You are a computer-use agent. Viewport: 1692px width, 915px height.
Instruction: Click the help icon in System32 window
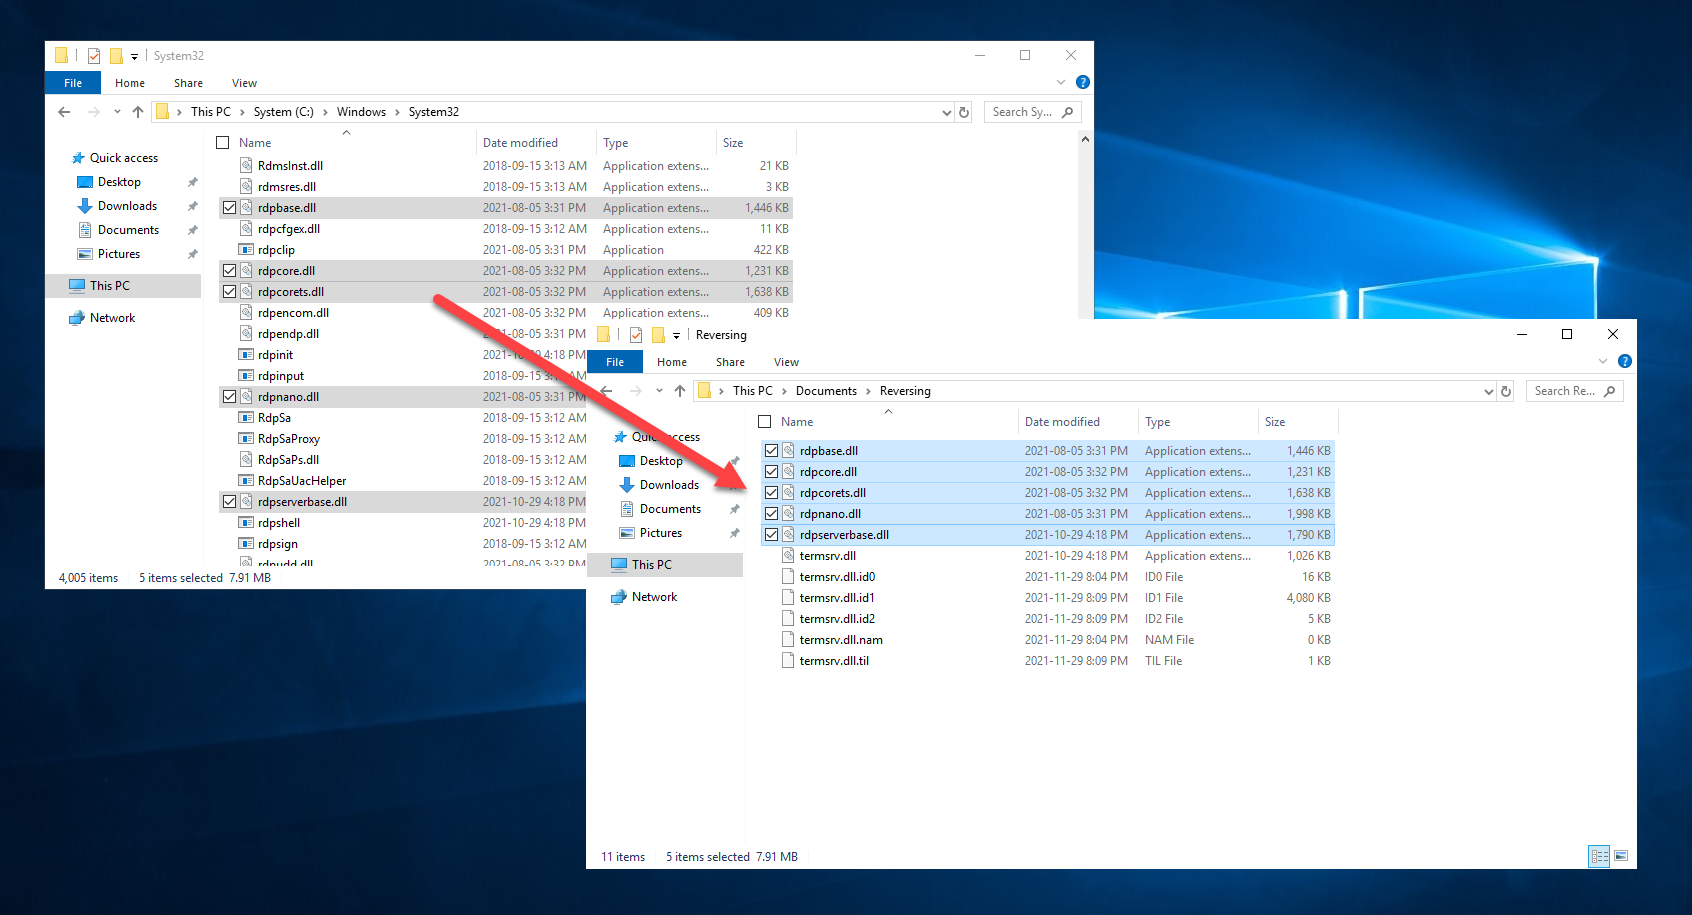(1082, 83)
